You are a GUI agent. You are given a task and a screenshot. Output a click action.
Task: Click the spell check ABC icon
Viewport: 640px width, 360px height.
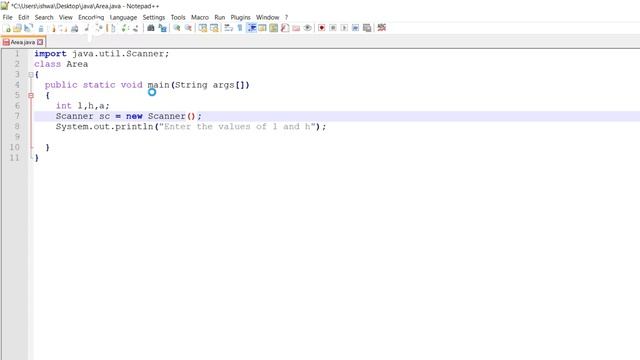382,28
